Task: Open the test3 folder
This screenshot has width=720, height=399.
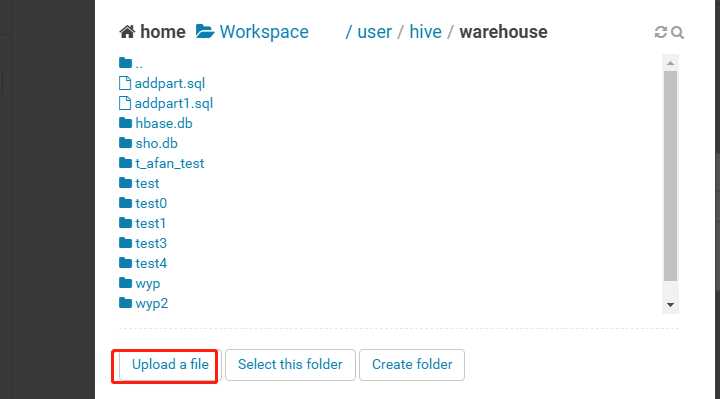Action: click(151, 243)
